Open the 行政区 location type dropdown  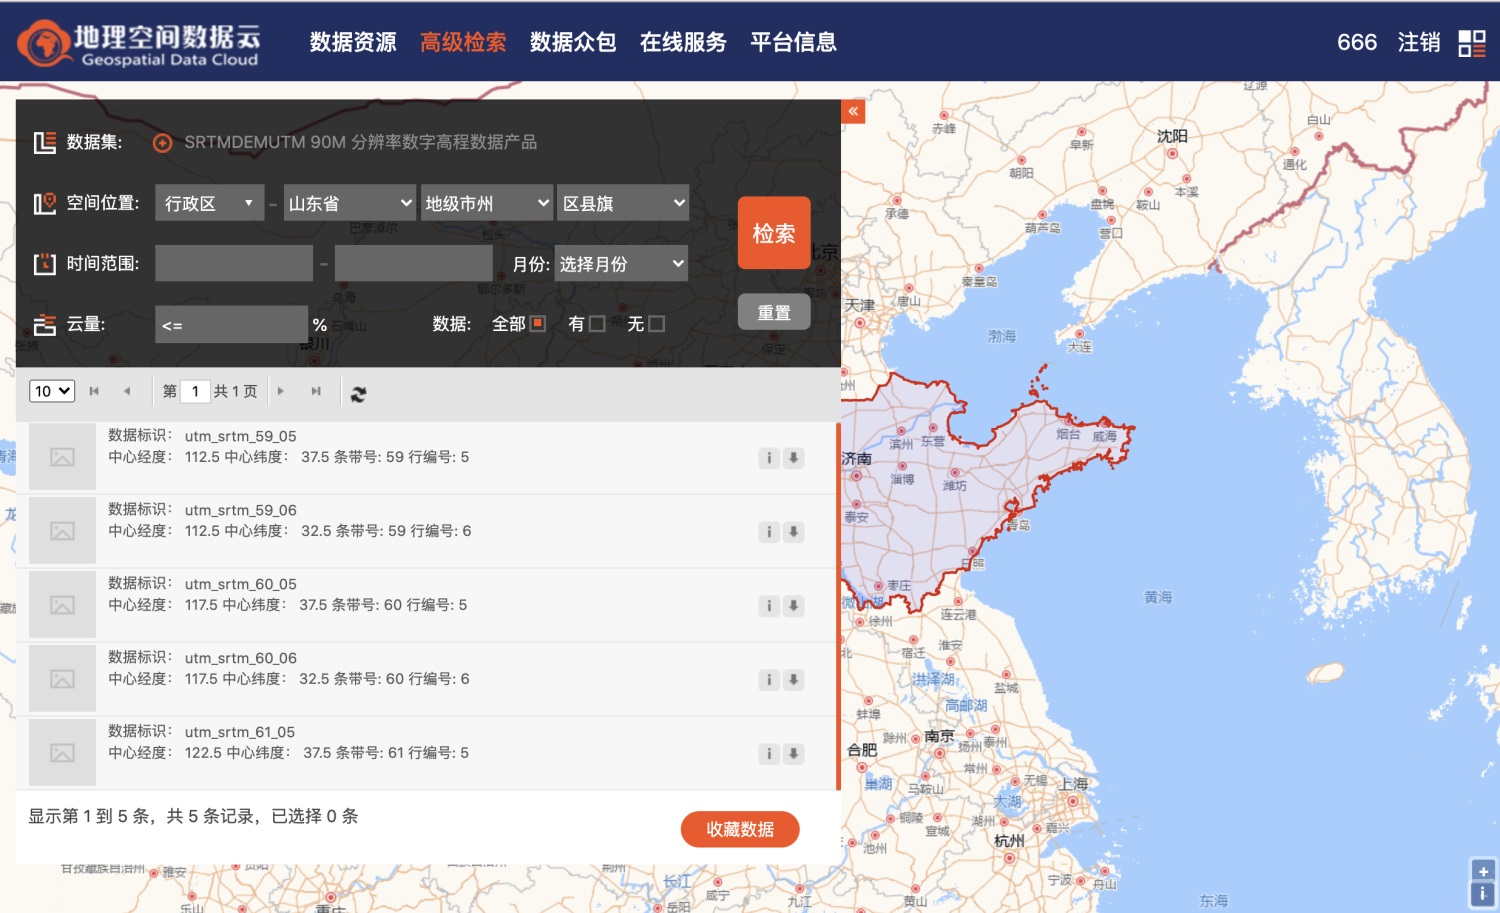(x=209, y=203)
